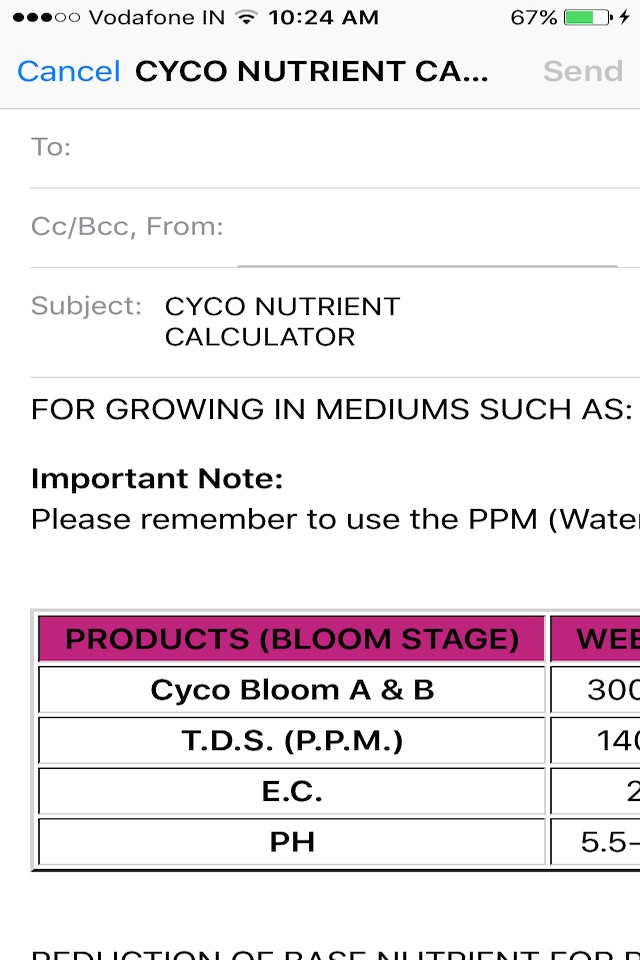Tap the Please remember to use PPM text
Screen dimensions: 640x960
[335, 519]
